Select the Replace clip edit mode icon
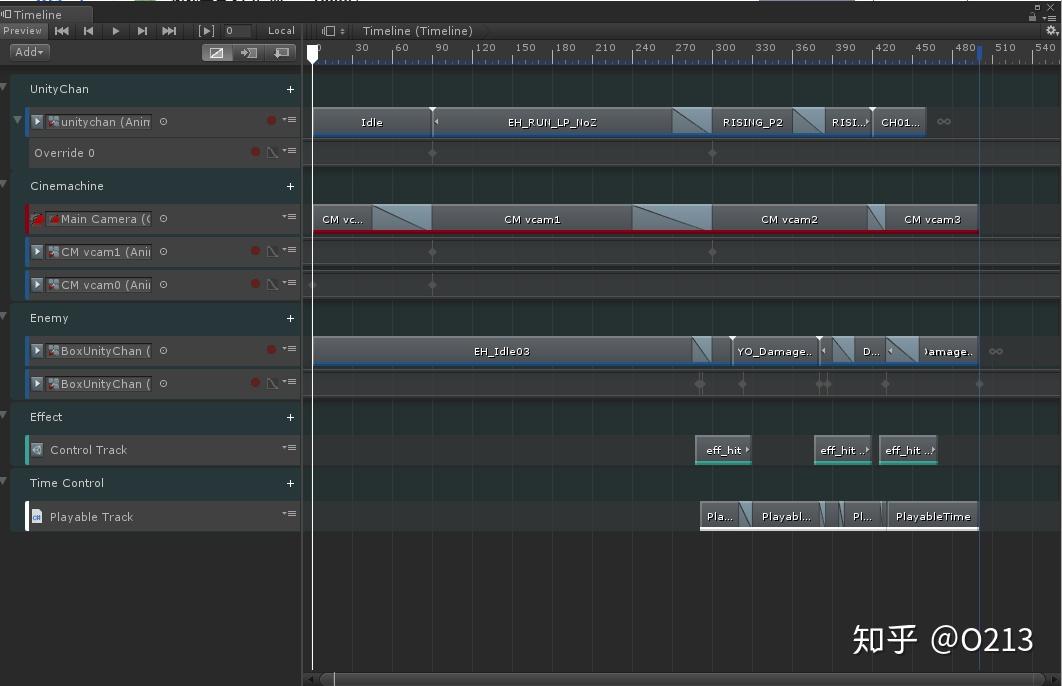This screenshot has width=1062, height=686. (282, 52)
